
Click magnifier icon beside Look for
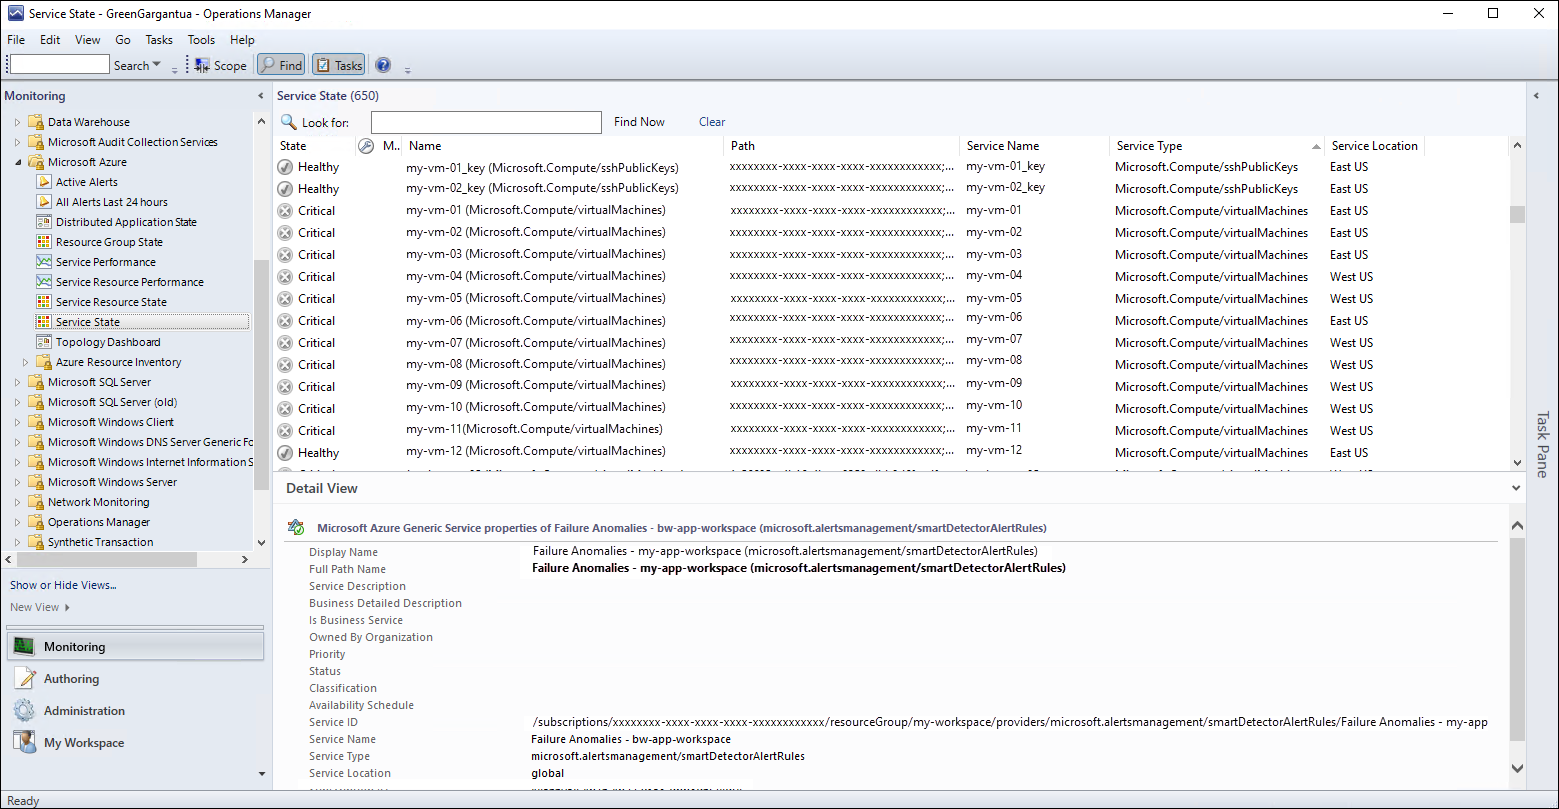[288, 122]
